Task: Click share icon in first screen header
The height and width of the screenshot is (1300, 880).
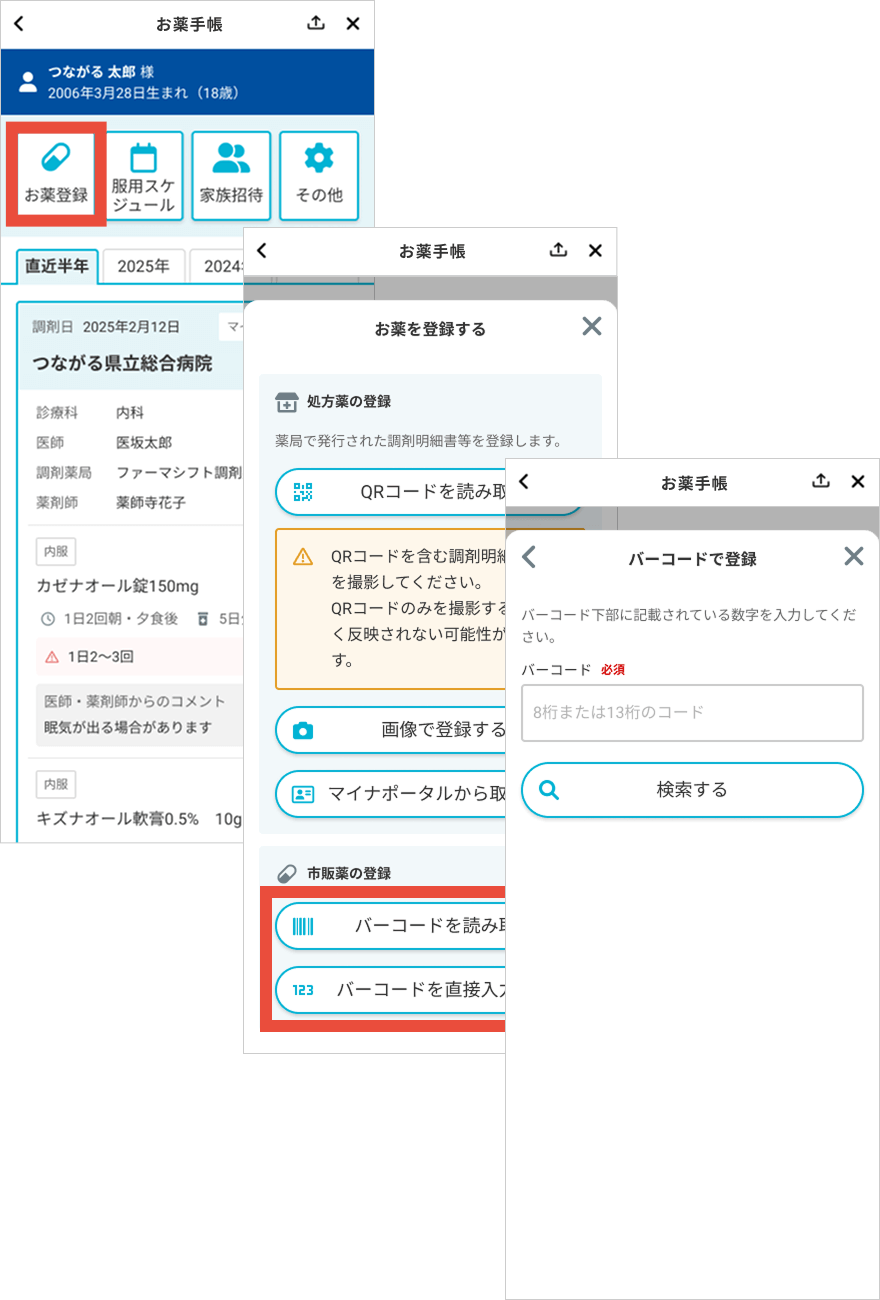Action: pyautogui.click(x=316, y=23)
